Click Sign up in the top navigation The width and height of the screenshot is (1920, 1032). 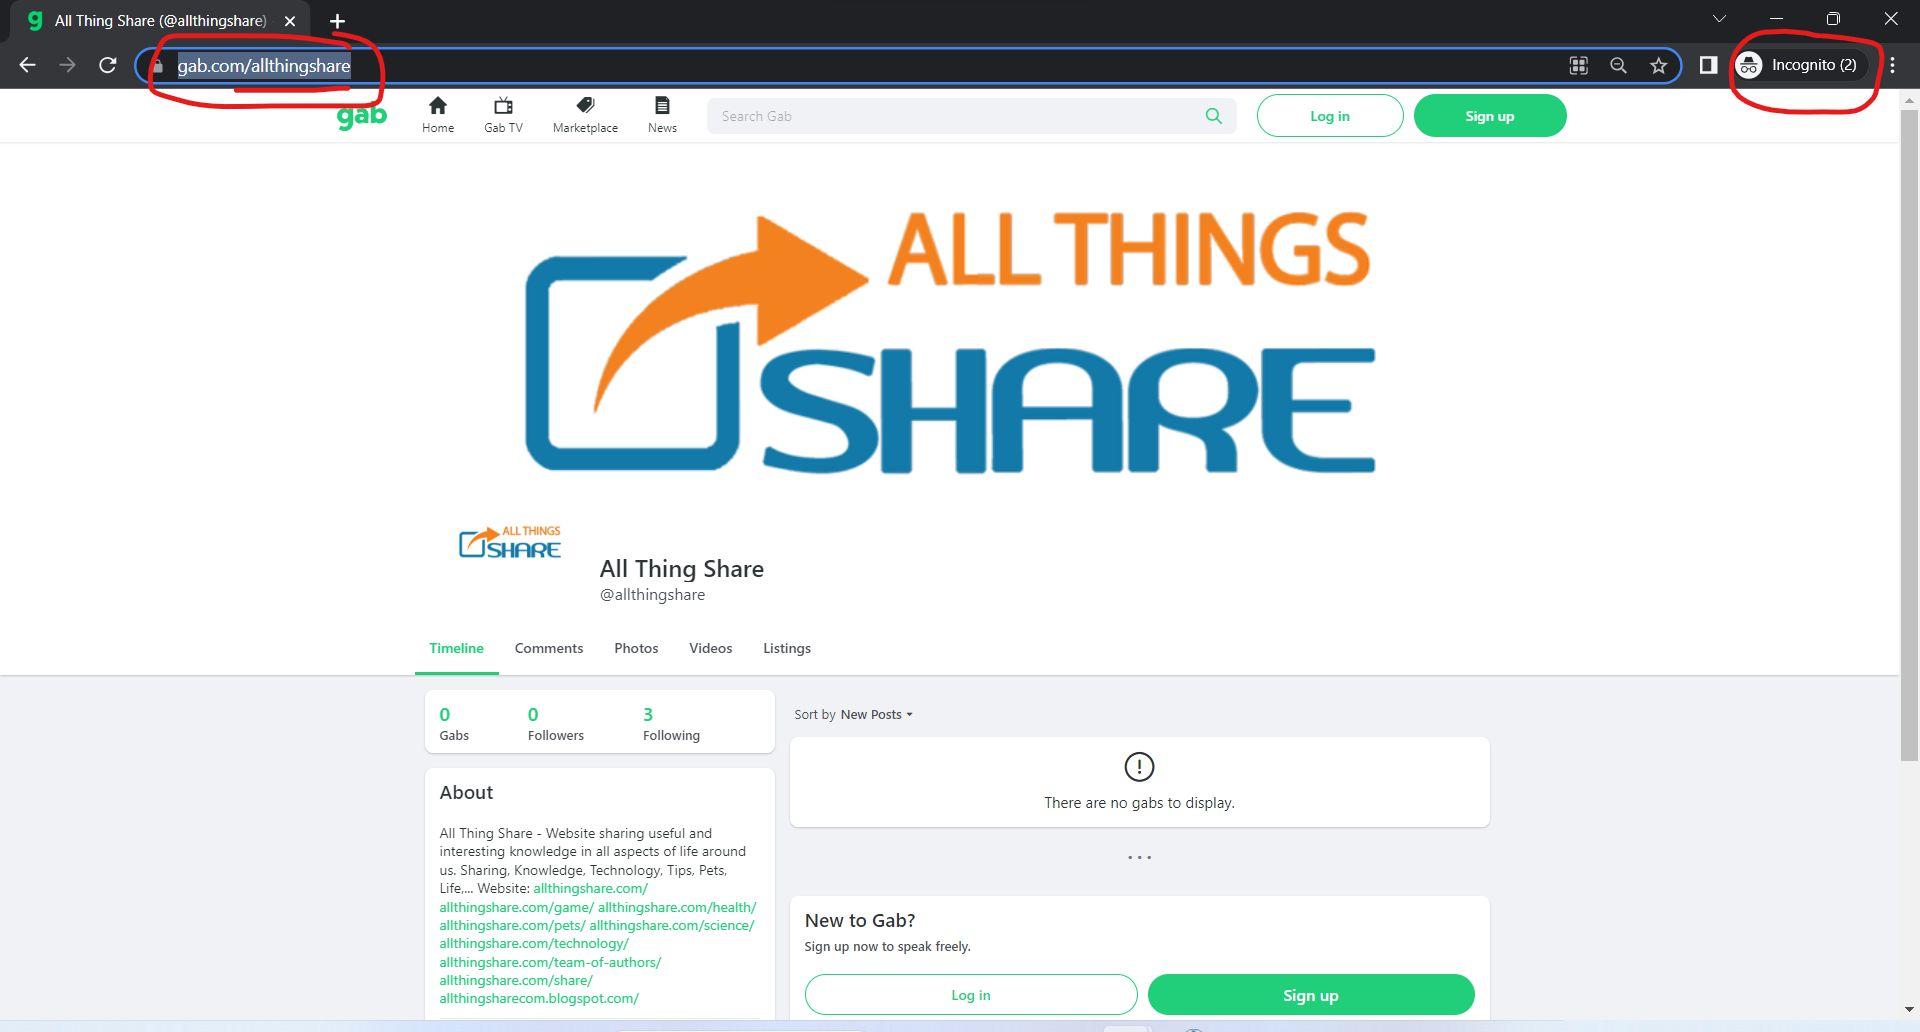[x=1490, y=116]
